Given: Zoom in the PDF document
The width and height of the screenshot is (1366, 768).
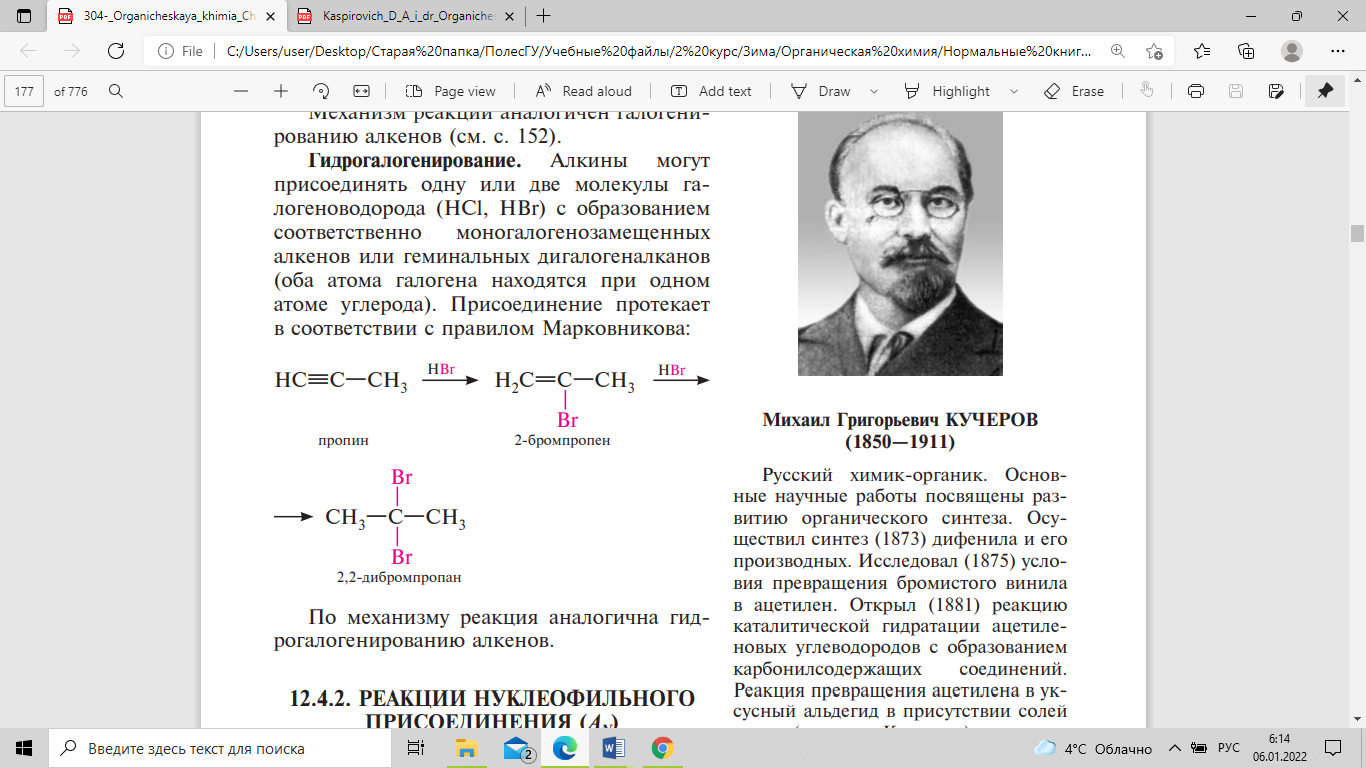Looking at the screenshot, I should 281,91.
